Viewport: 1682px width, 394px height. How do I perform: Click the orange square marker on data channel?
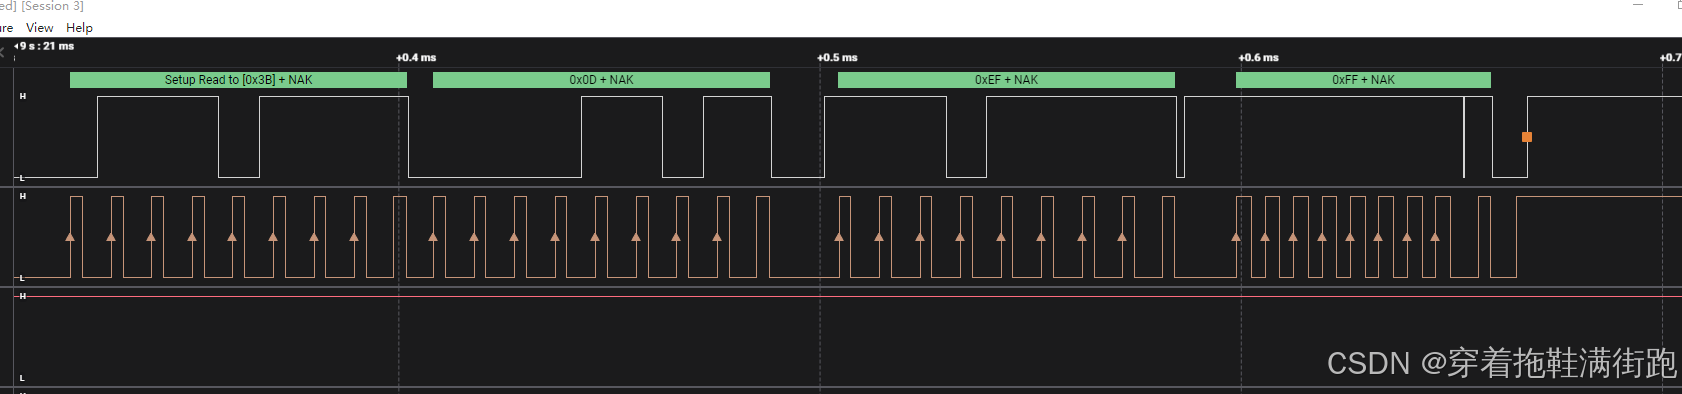pyautogui.click(x=1527, y=137)
